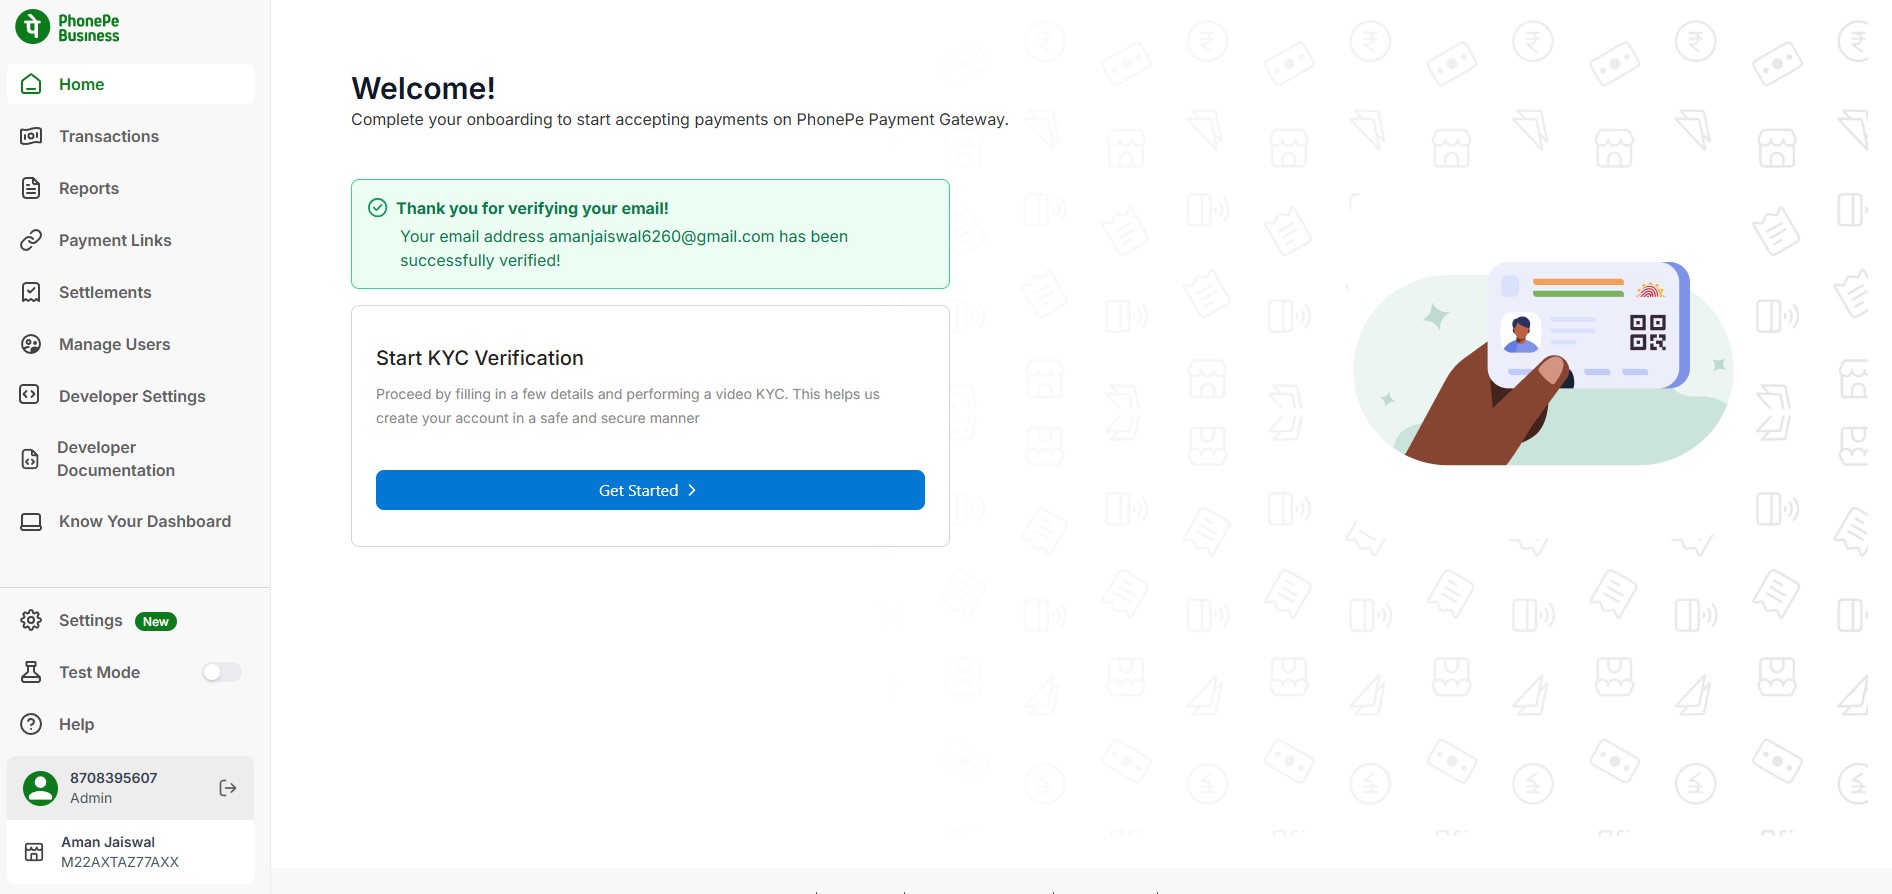This screenshot has width=1892, height=894.
Task: Click the 8708395607 Admin account panel
Action: pyautogui.click(x=130, y=788)
